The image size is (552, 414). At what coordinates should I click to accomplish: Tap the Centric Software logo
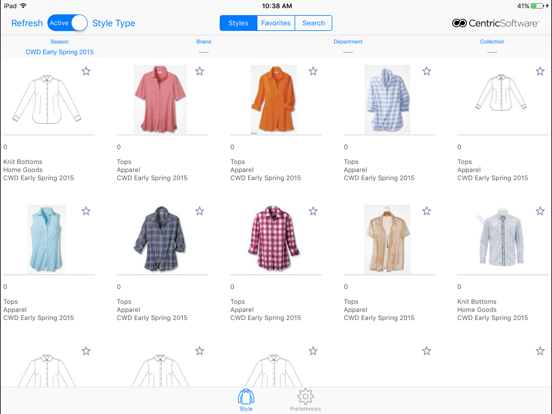coord(495,23)
